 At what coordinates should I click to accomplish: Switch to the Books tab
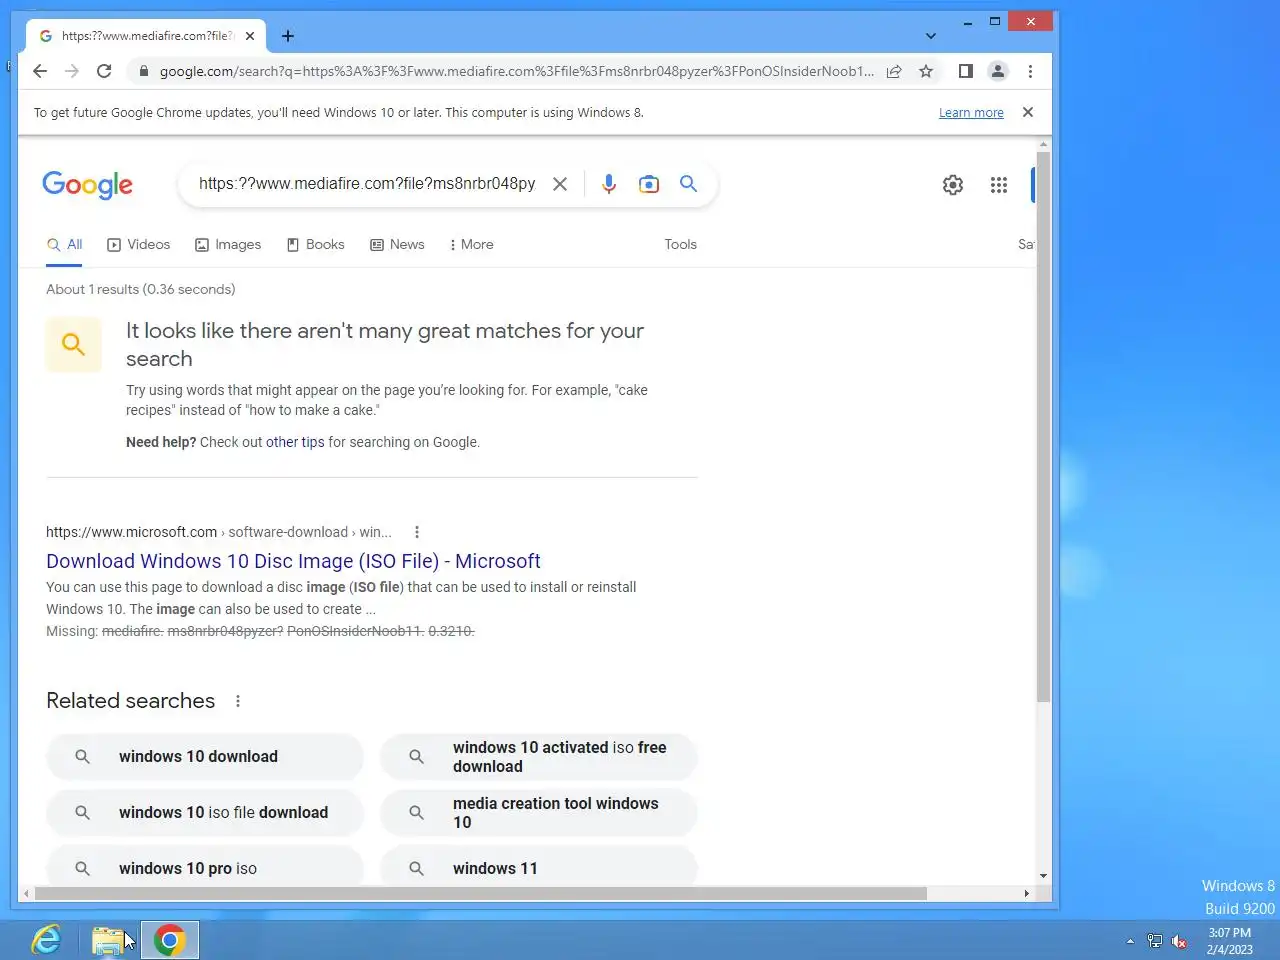pos(315,245)
